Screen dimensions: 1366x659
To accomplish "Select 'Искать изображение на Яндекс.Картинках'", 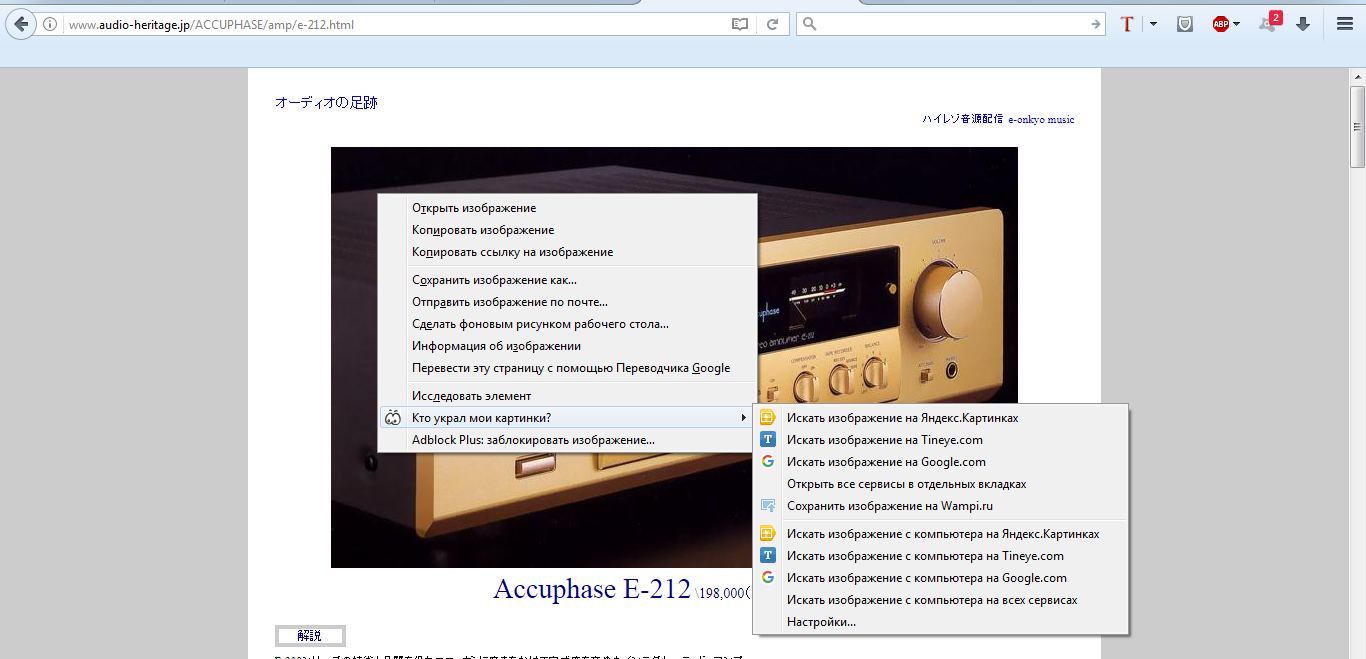I will tap(941, 418).
